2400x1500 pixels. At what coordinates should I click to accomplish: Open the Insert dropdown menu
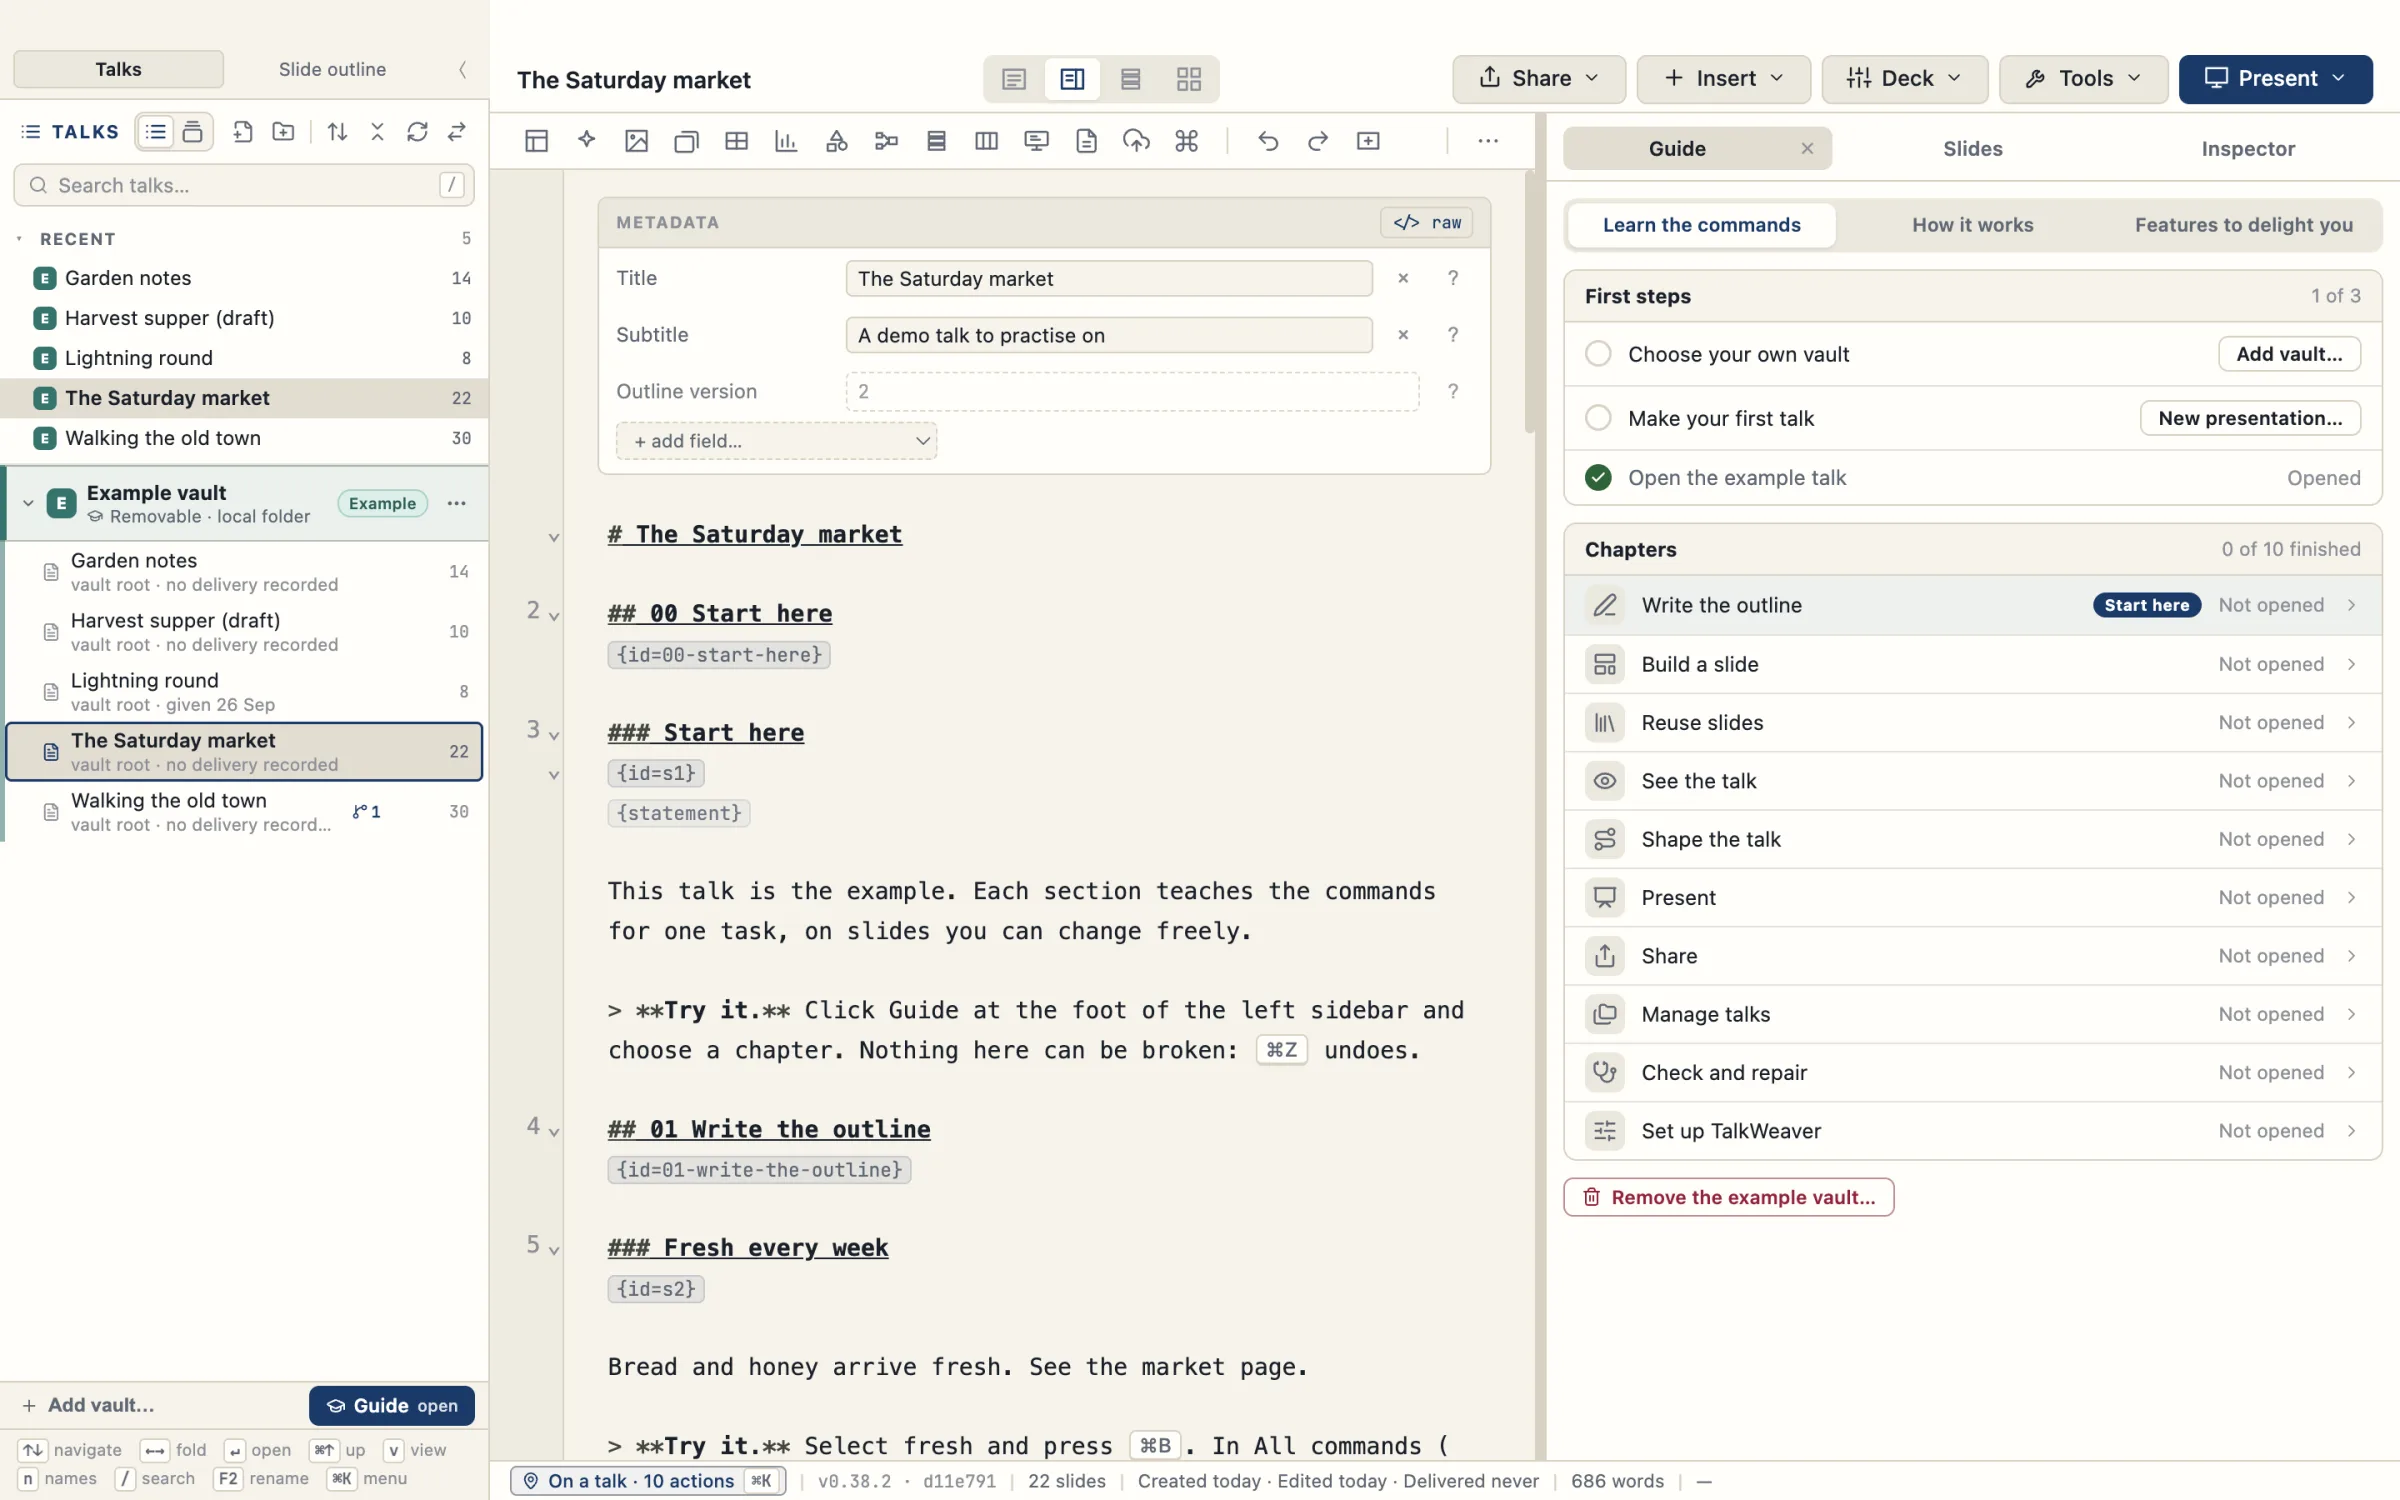(1723, 79)
